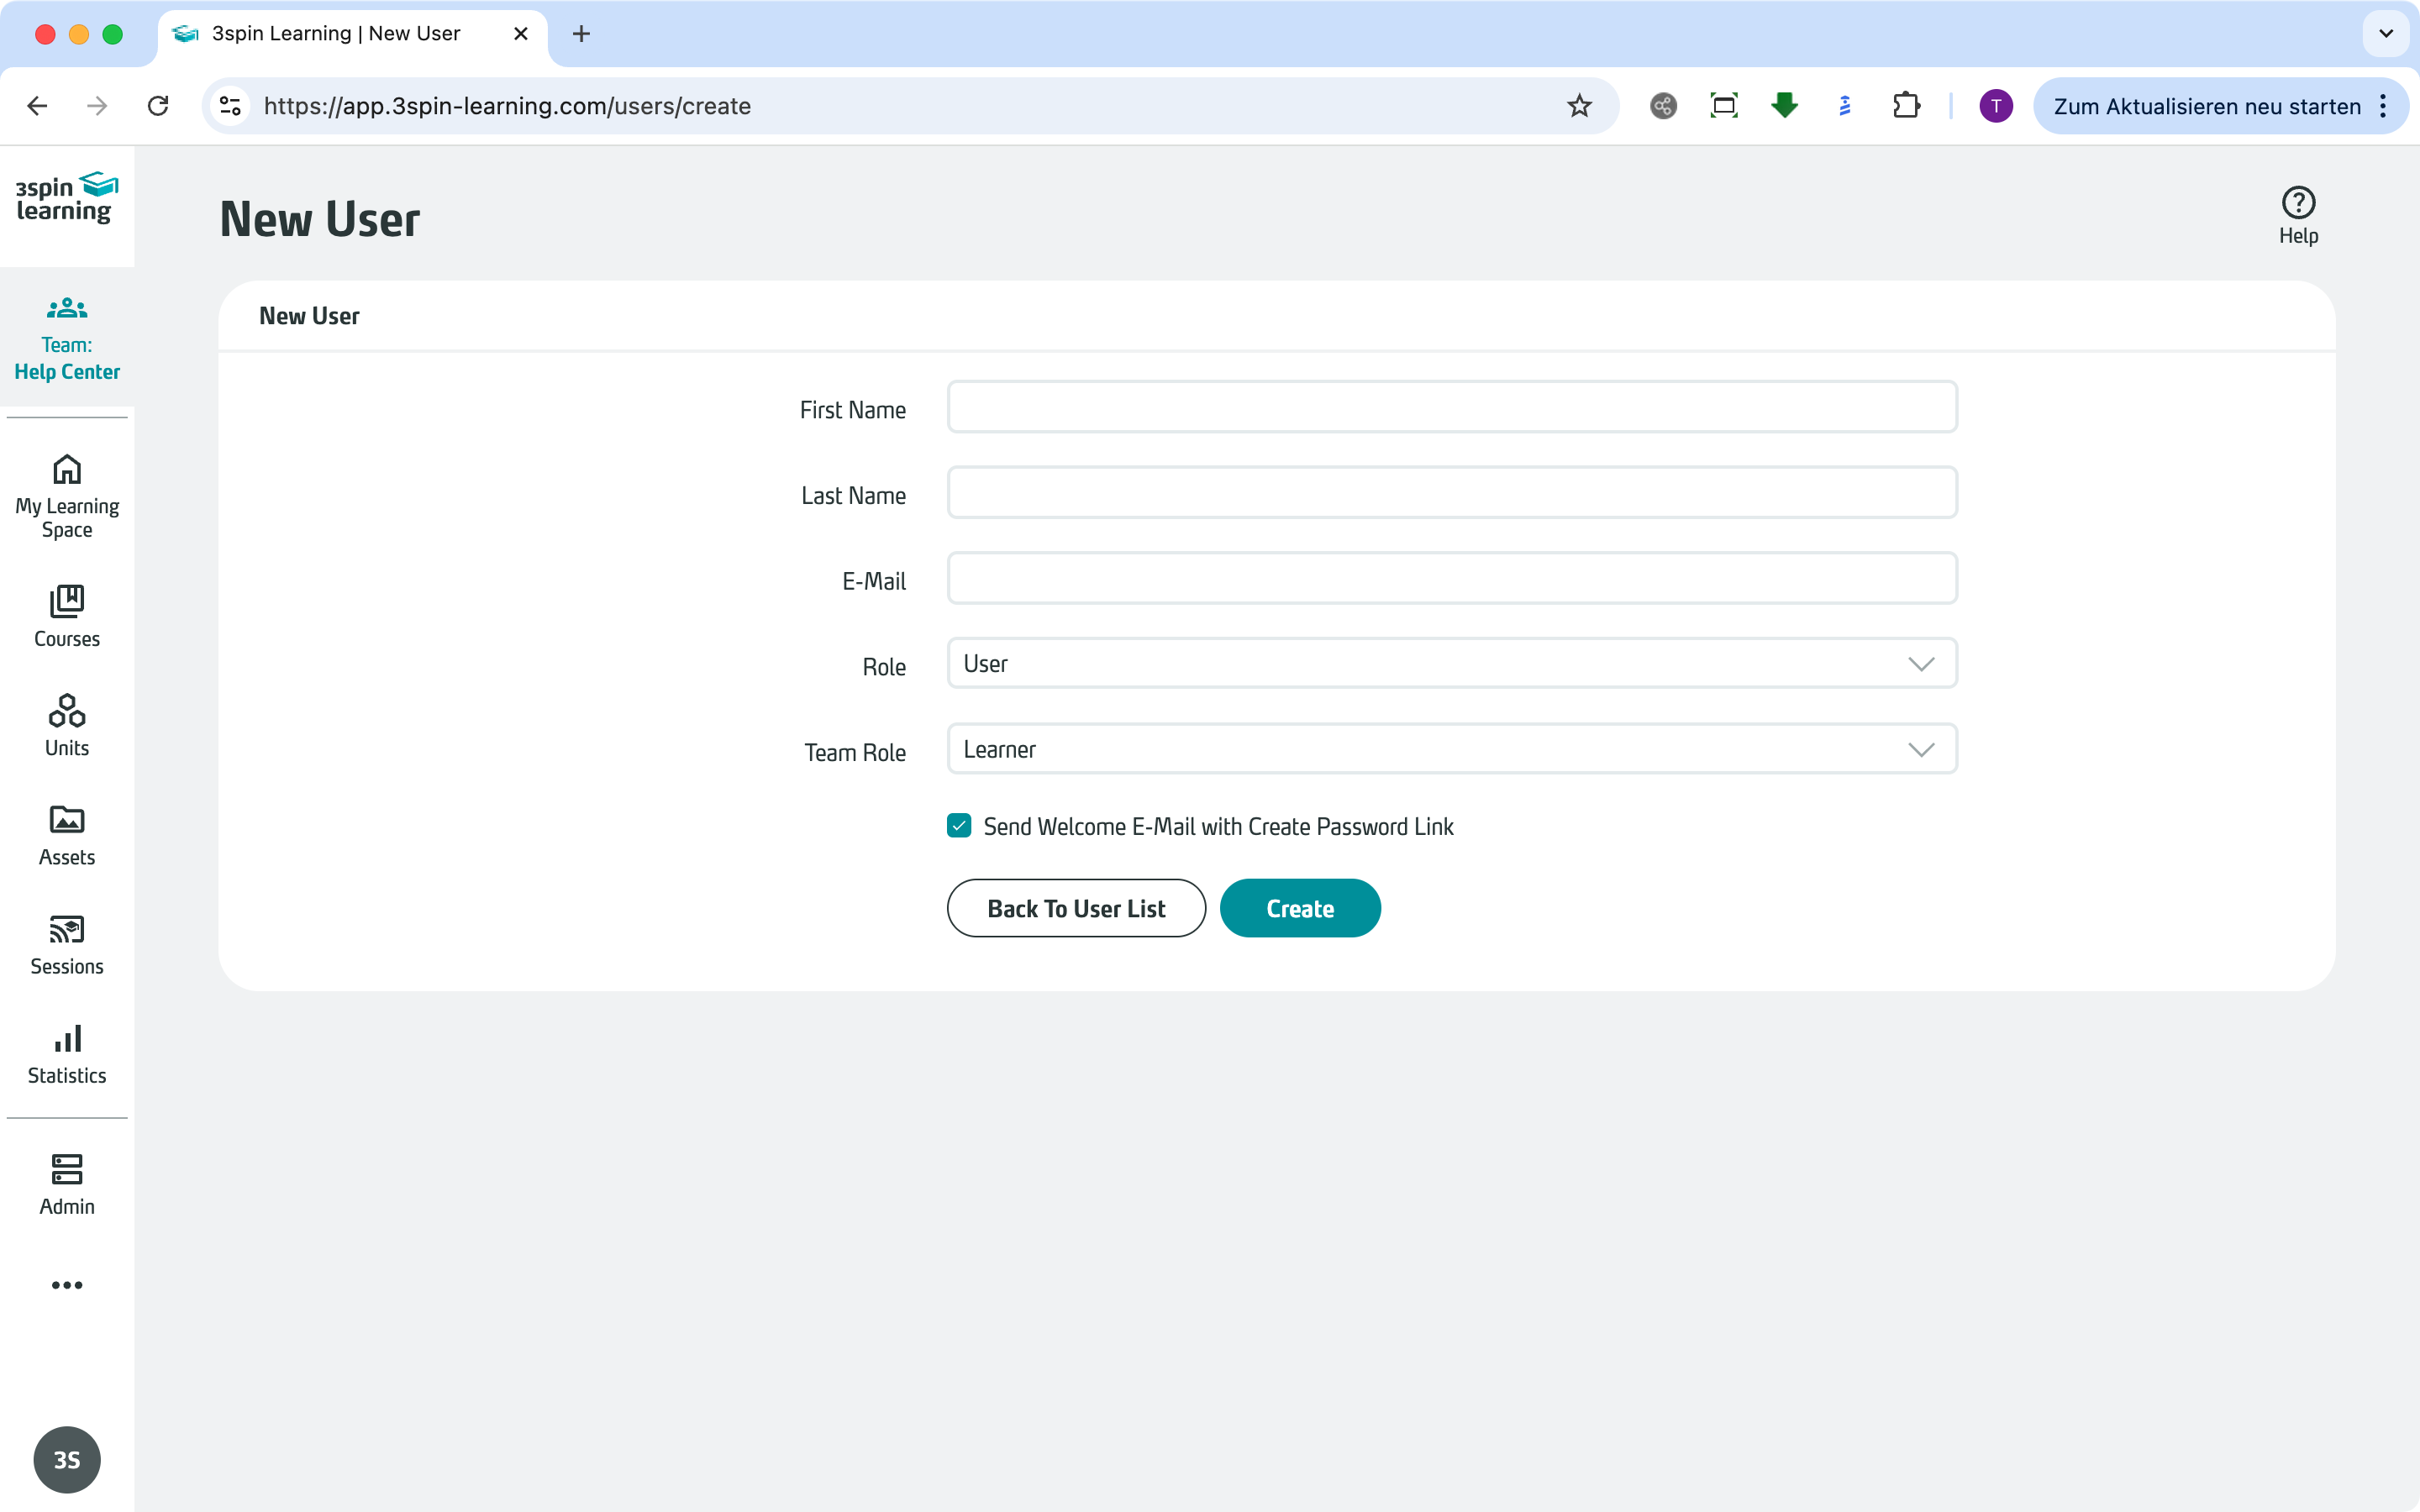Click the Help question mark icon

click(2298, 203)
